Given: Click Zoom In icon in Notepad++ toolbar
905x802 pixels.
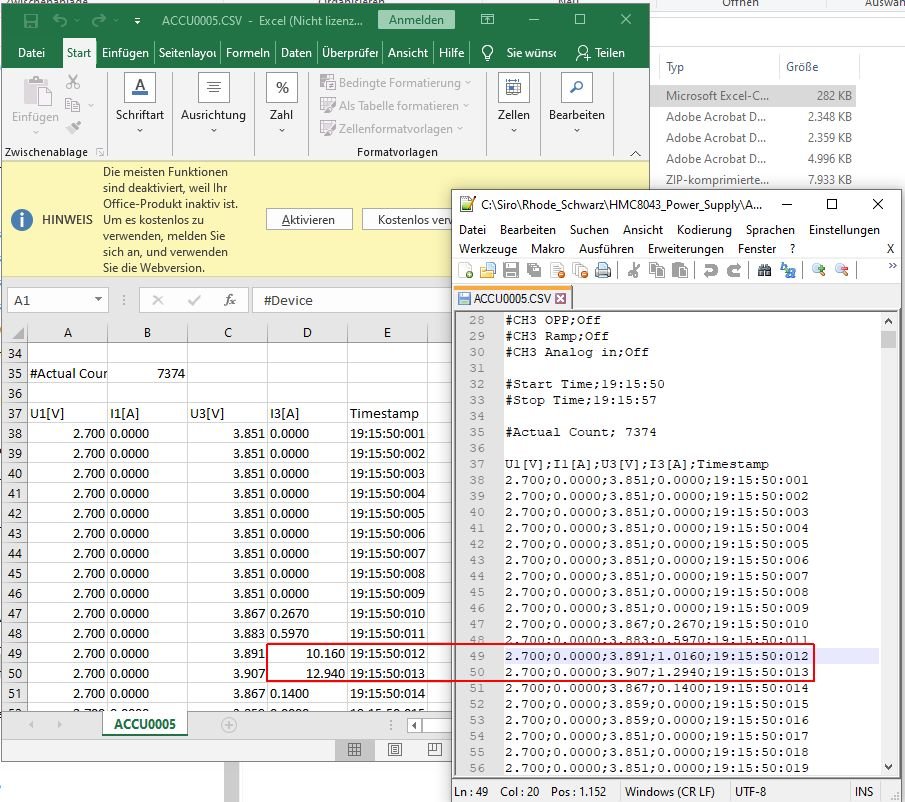Looking at the screenshot, I should (818, 270).
